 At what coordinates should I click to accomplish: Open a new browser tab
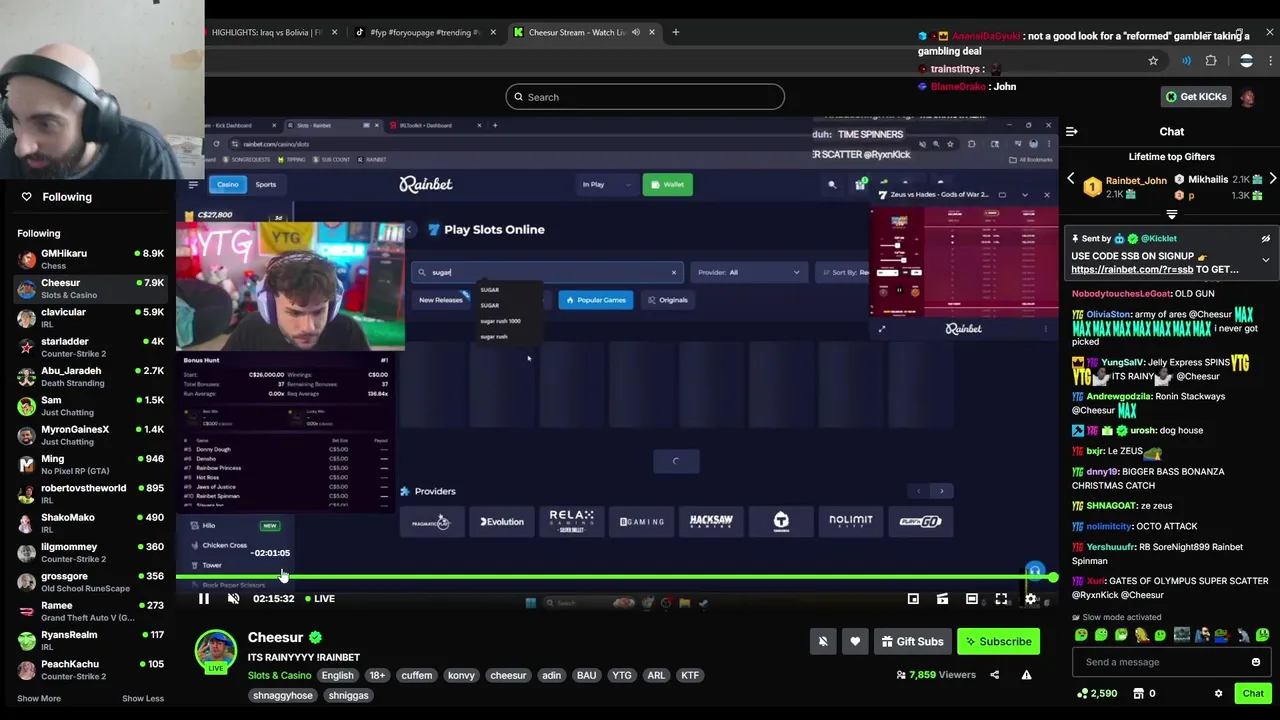(x=675, y=32)
